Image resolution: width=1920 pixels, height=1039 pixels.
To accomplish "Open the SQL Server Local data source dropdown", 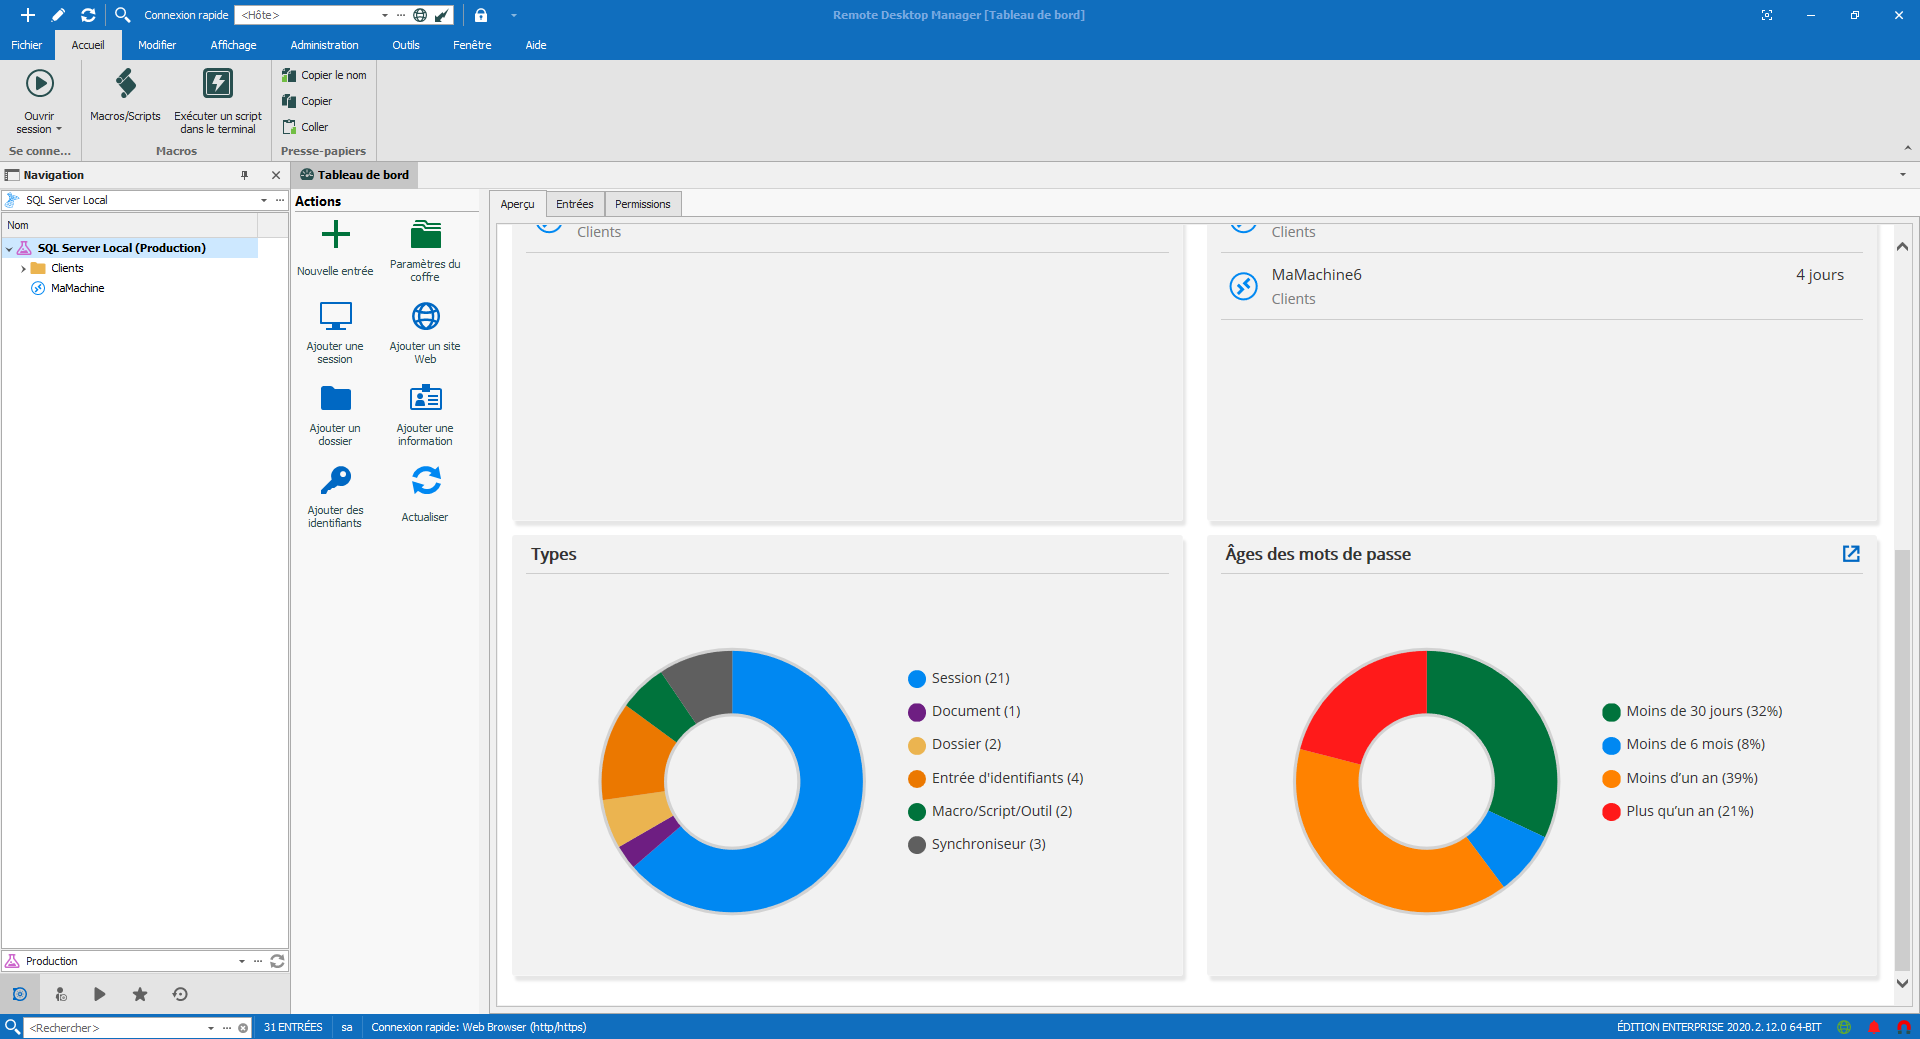I will coord(264,200).
